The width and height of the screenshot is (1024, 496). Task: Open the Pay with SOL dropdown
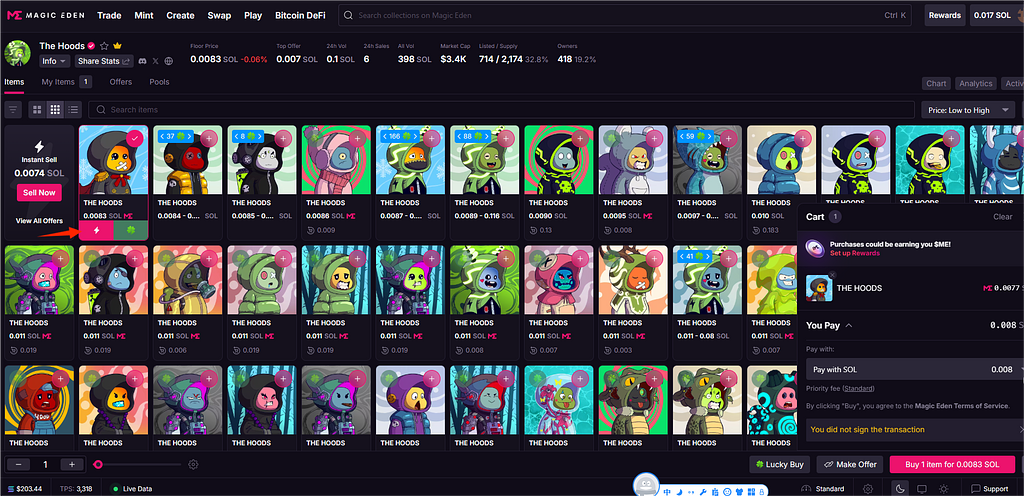(x=912, y=369)
